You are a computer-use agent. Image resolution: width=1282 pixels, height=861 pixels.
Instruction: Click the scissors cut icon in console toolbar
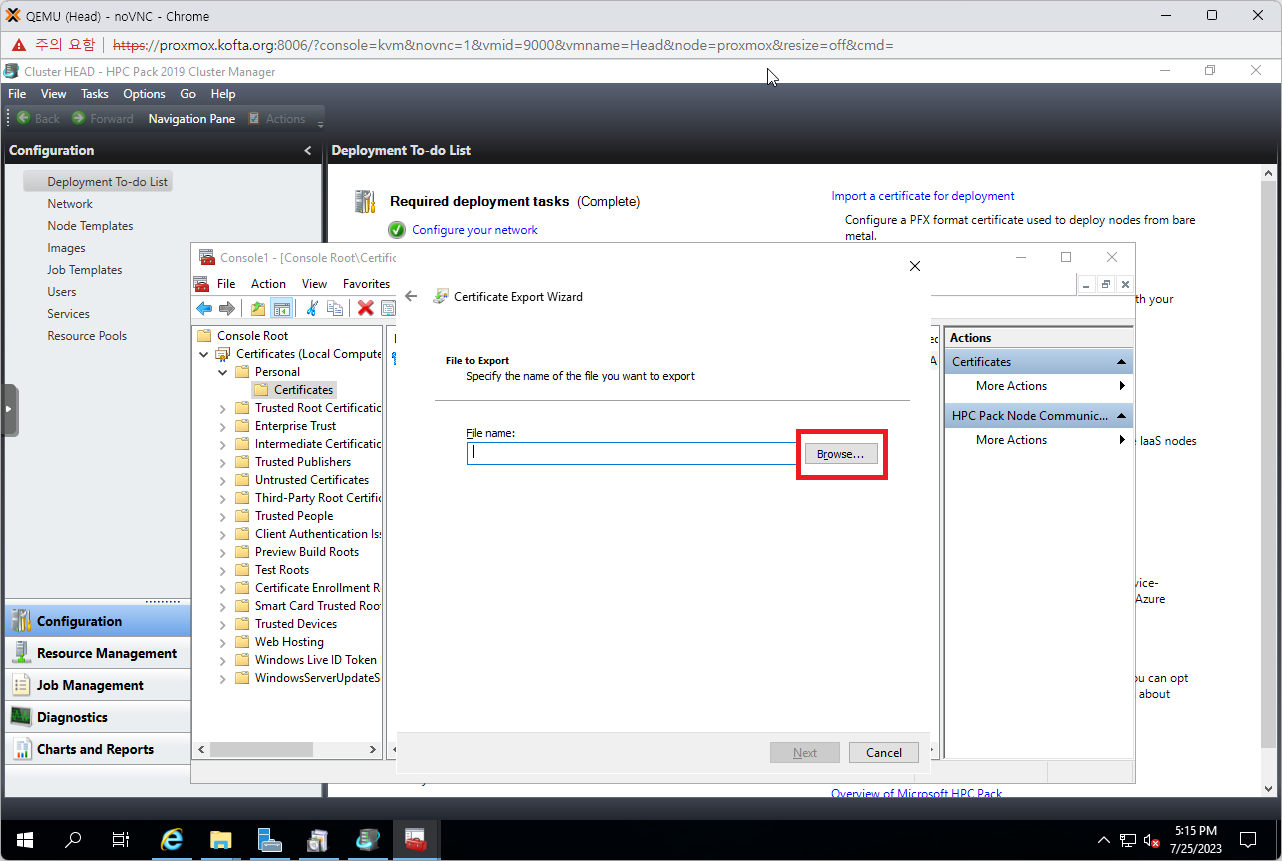(312, 308)
